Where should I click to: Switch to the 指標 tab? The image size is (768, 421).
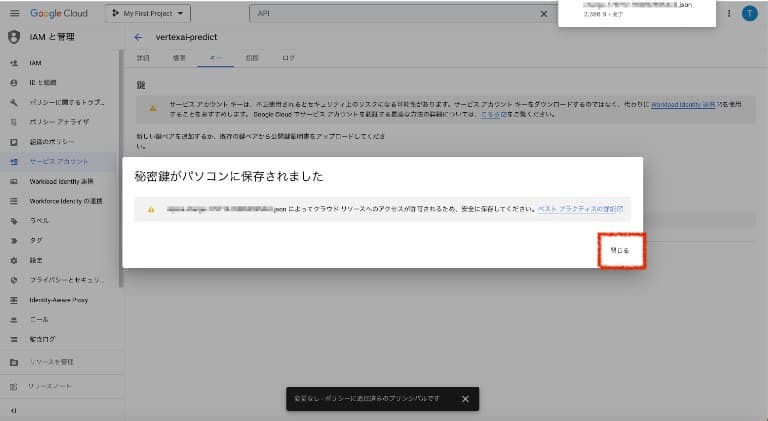coord(252,58)
